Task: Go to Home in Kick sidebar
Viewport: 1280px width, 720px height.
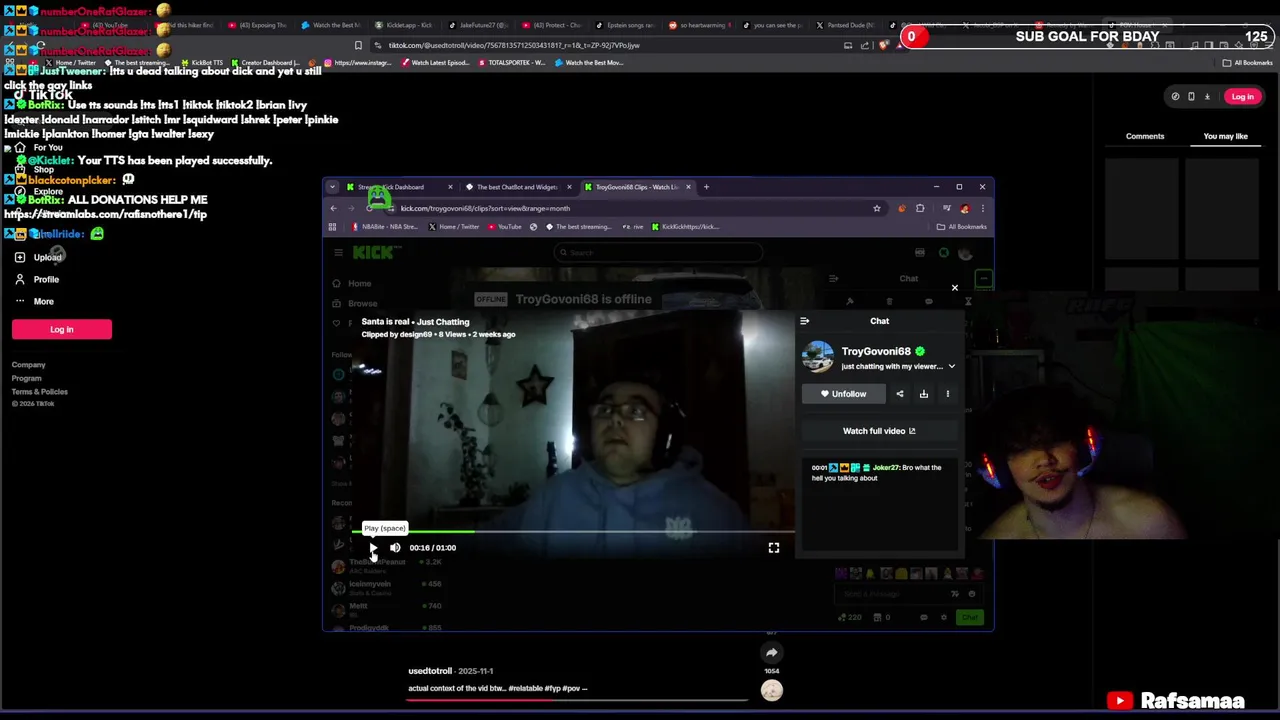Action: pyautogui.click(x=352, y=284)
